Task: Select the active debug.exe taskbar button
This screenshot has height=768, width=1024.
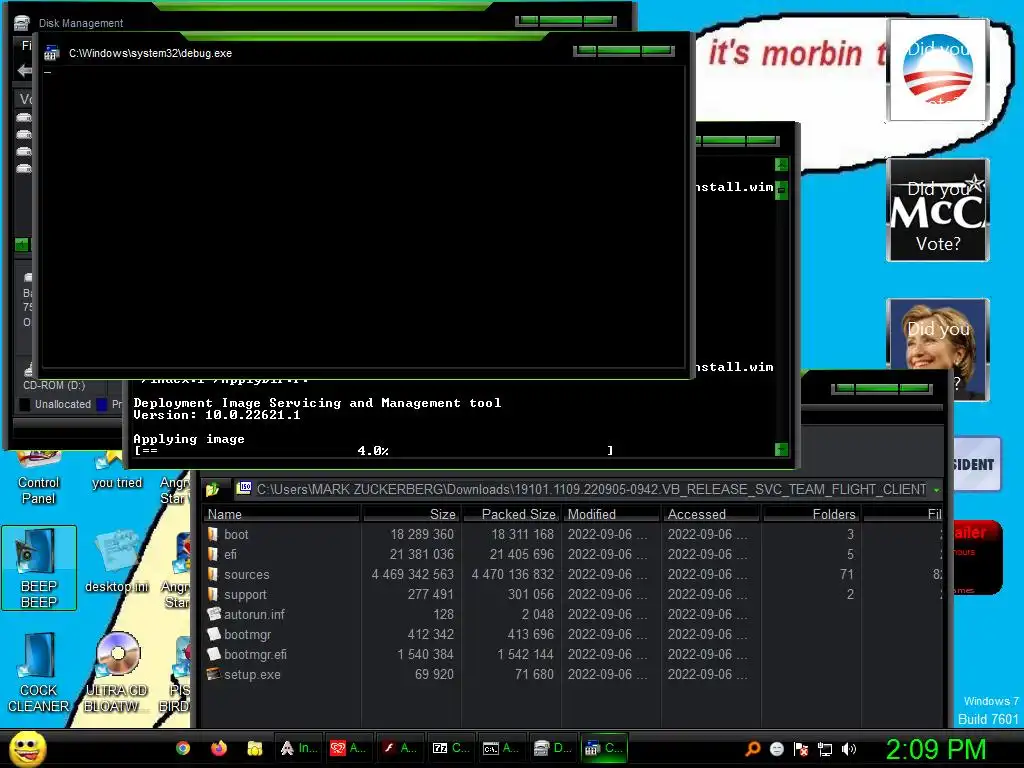Action: 603,748
